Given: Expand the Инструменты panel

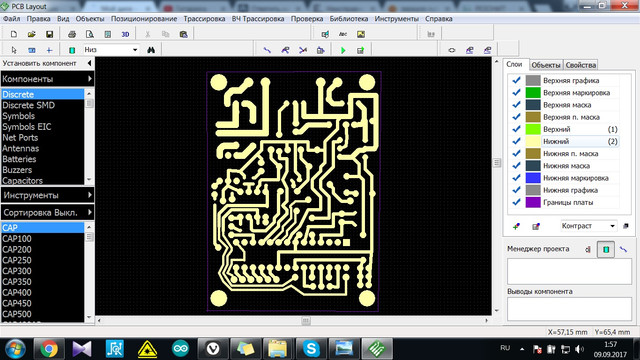Looking at the screenshot, I should point(47,195).
